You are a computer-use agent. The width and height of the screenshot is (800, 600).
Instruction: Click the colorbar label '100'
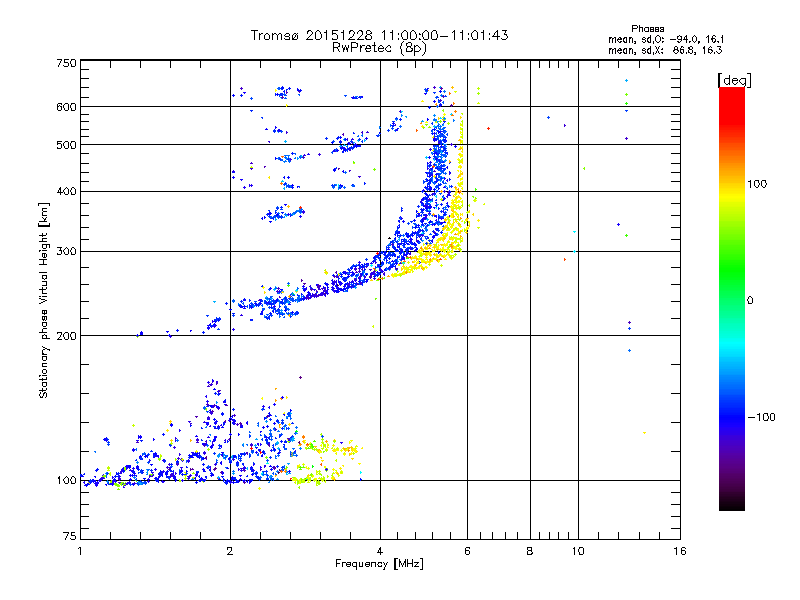coord(757,184)
